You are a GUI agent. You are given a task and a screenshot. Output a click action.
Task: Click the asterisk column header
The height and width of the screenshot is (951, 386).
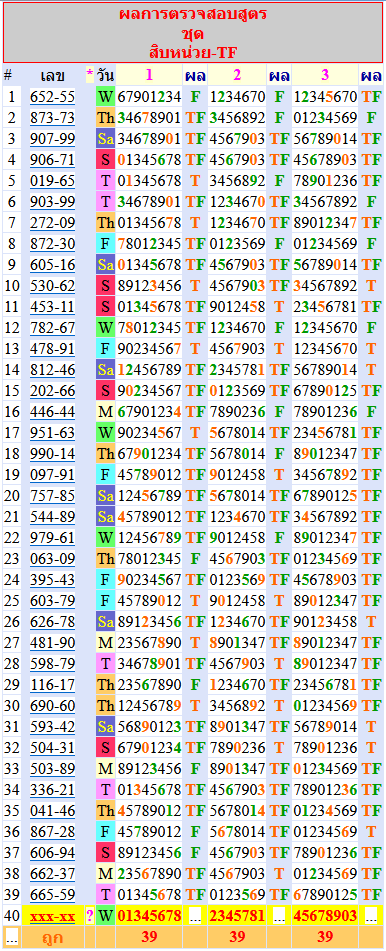point(90,75)
